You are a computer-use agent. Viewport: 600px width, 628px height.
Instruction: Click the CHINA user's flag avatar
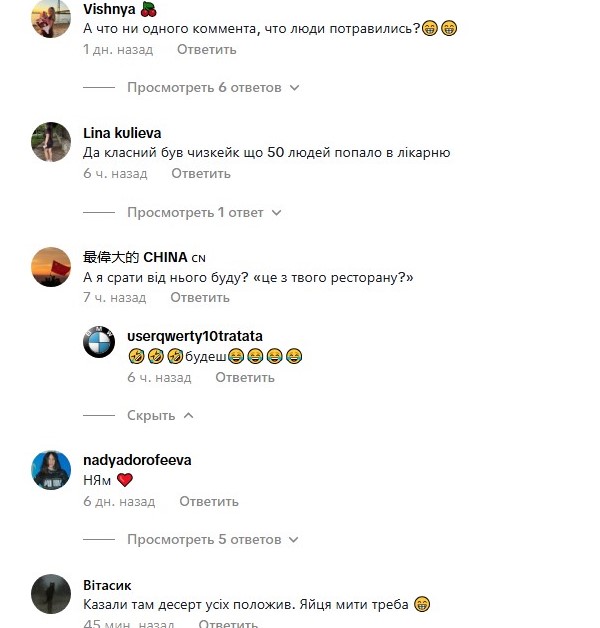(51, 267)
